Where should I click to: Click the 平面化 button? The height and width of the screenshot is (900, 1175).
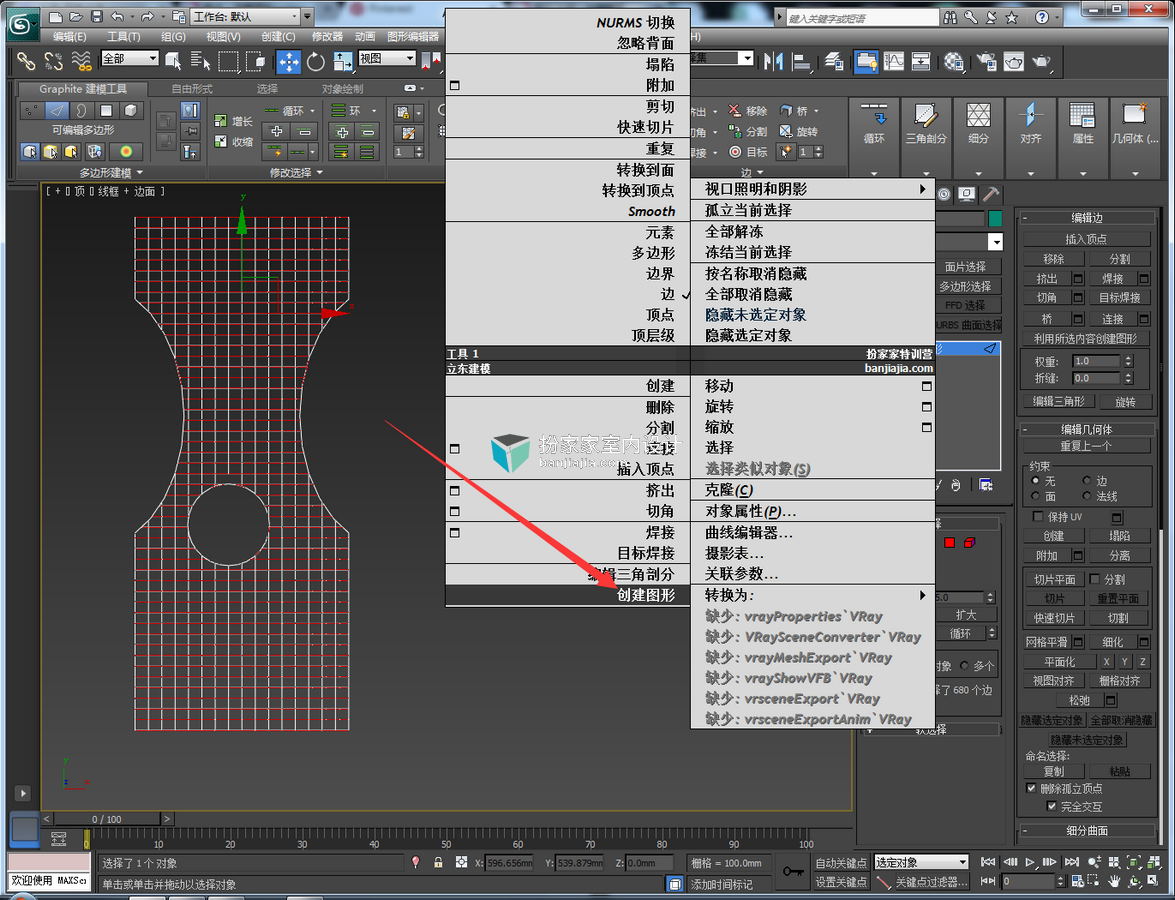(x=1060, y=662)
